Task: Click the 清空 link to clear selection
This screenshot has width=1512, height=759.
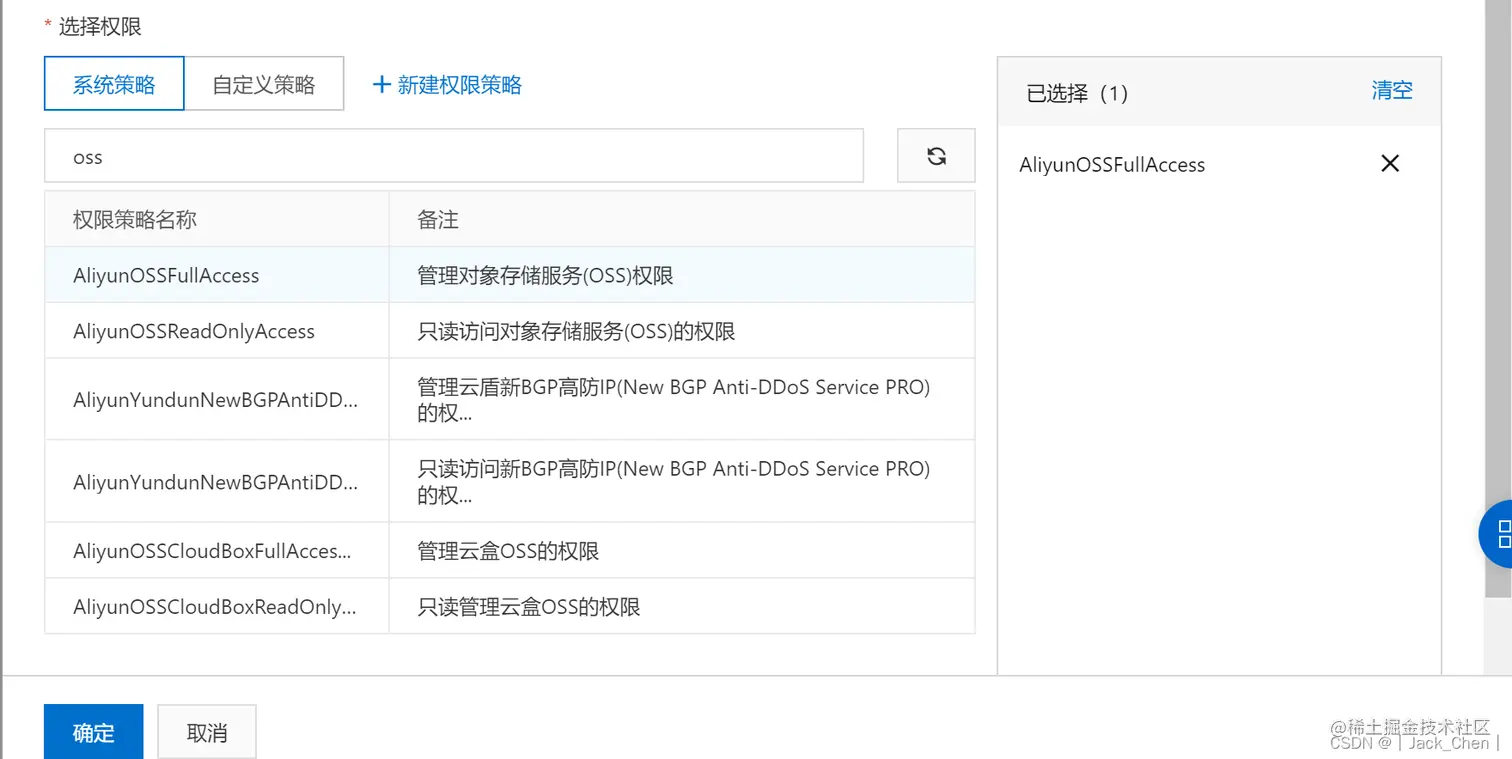Action: 1392,91
